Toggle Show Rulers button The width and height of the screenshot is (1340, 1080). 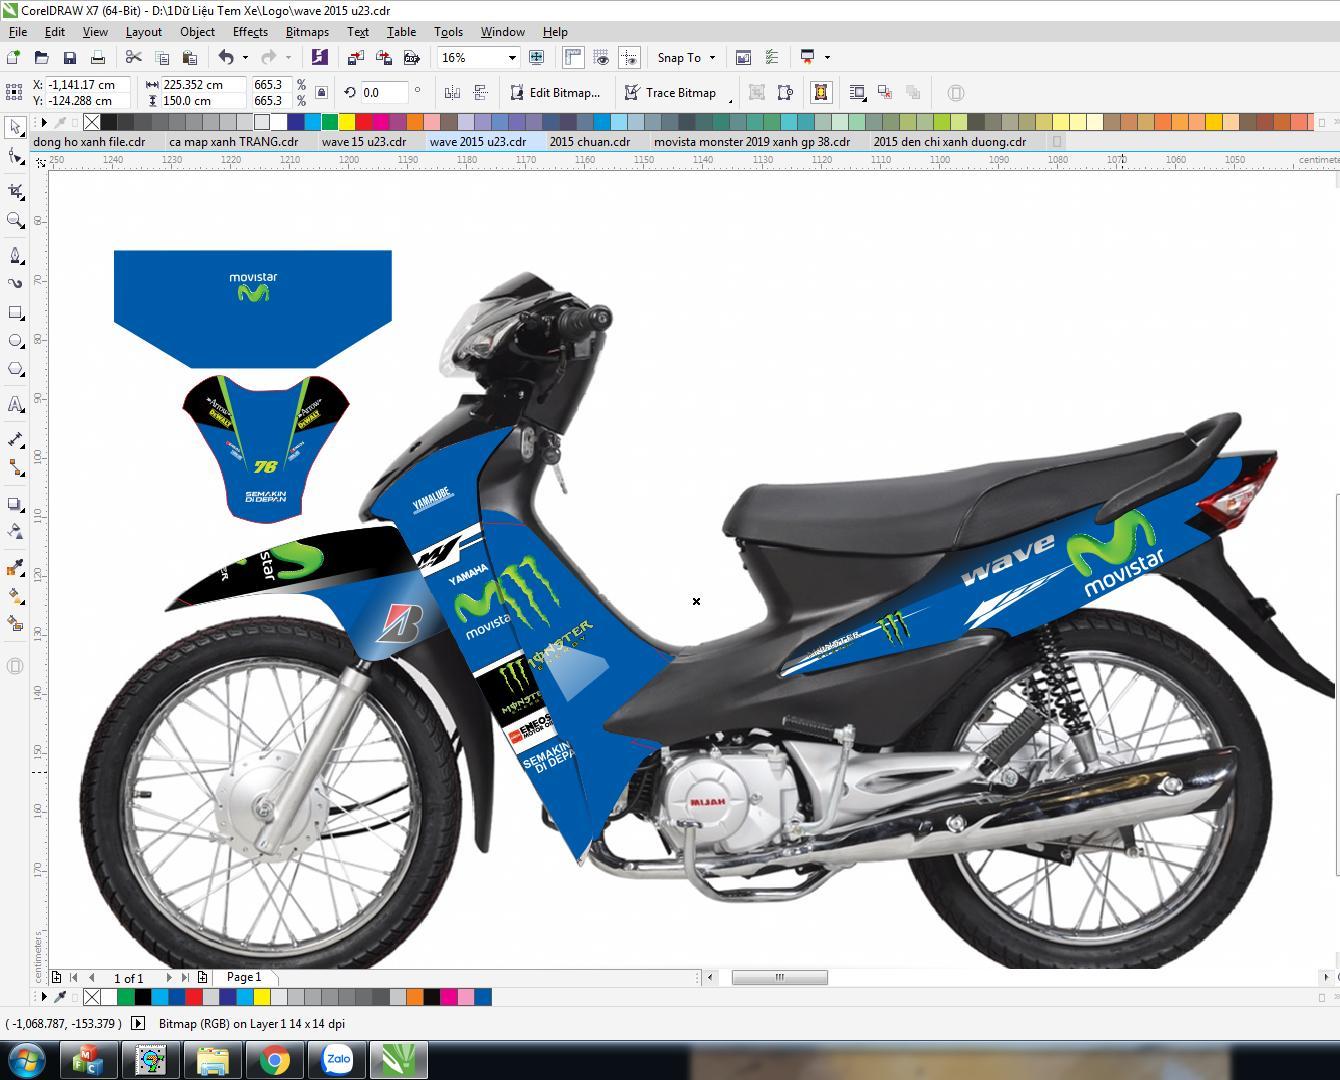(x=573, y=58)
